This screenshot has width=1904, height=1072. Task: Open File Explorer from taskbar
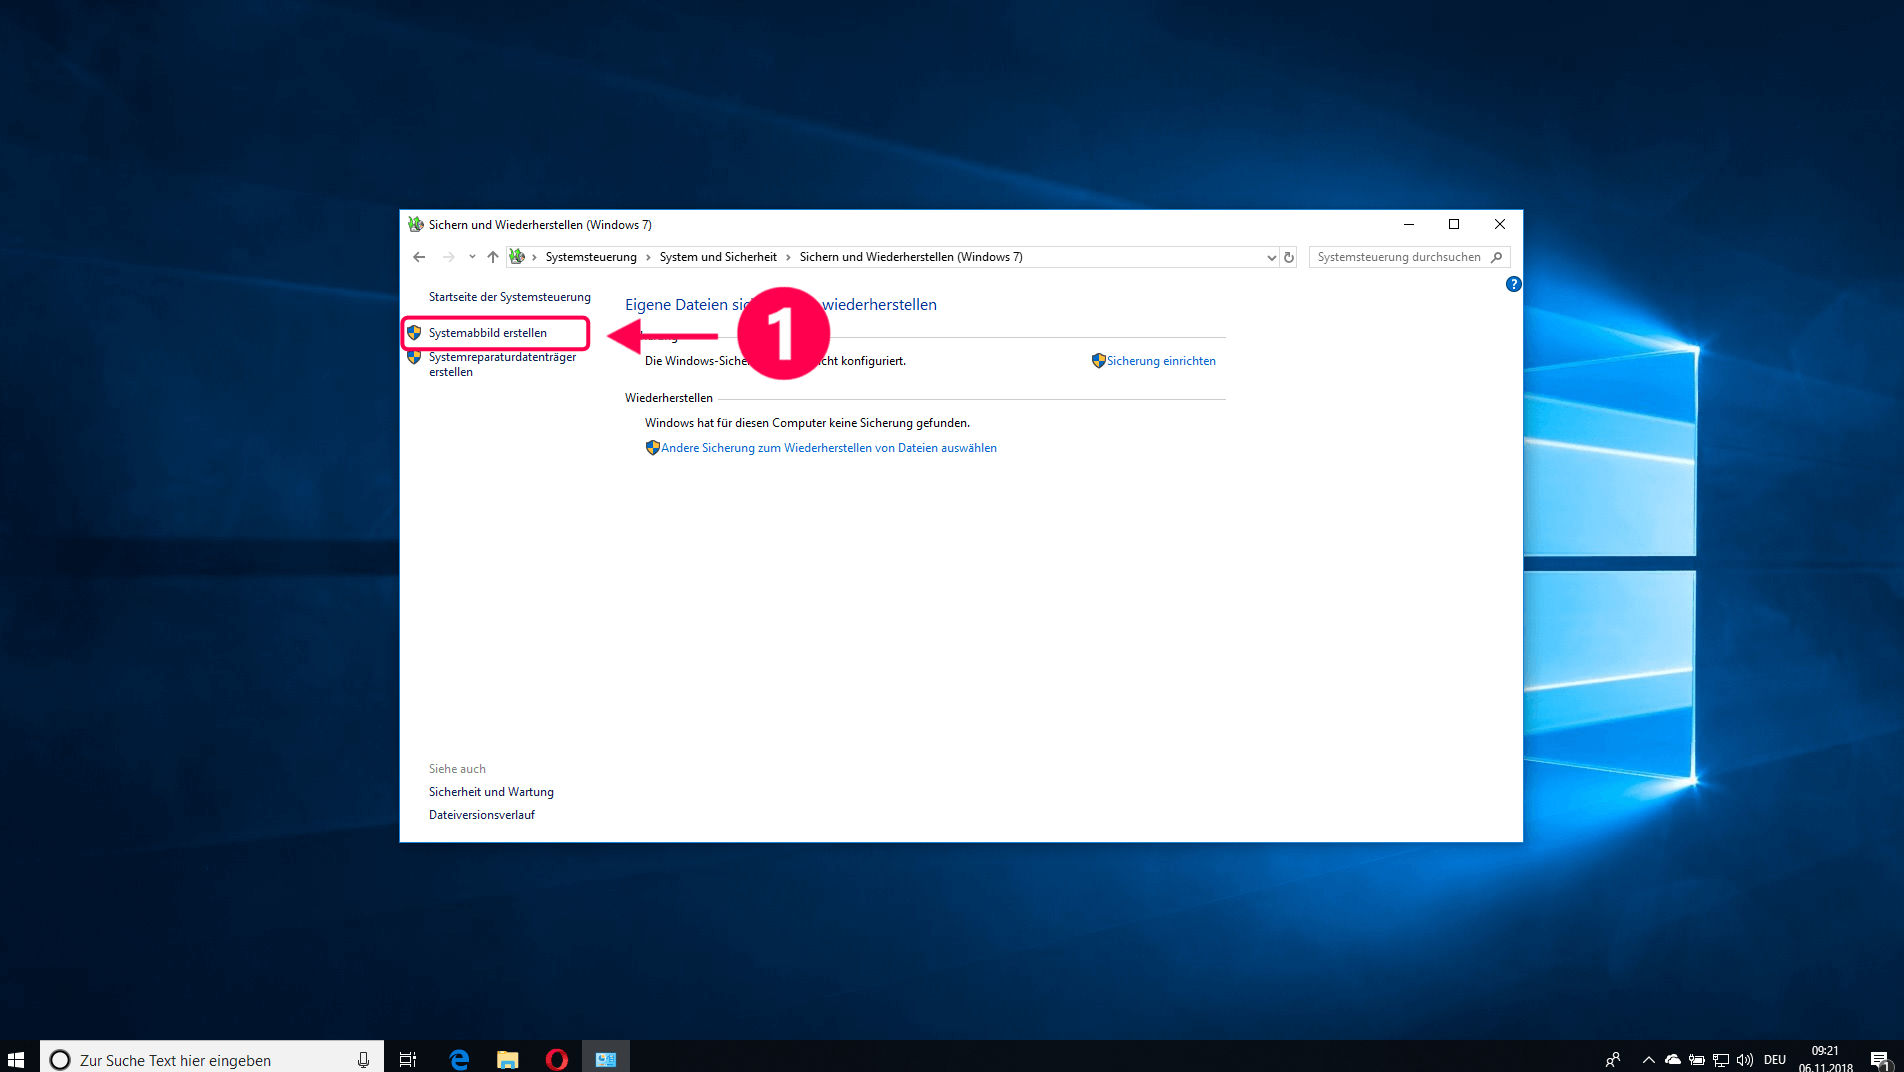click(508, 1059)
